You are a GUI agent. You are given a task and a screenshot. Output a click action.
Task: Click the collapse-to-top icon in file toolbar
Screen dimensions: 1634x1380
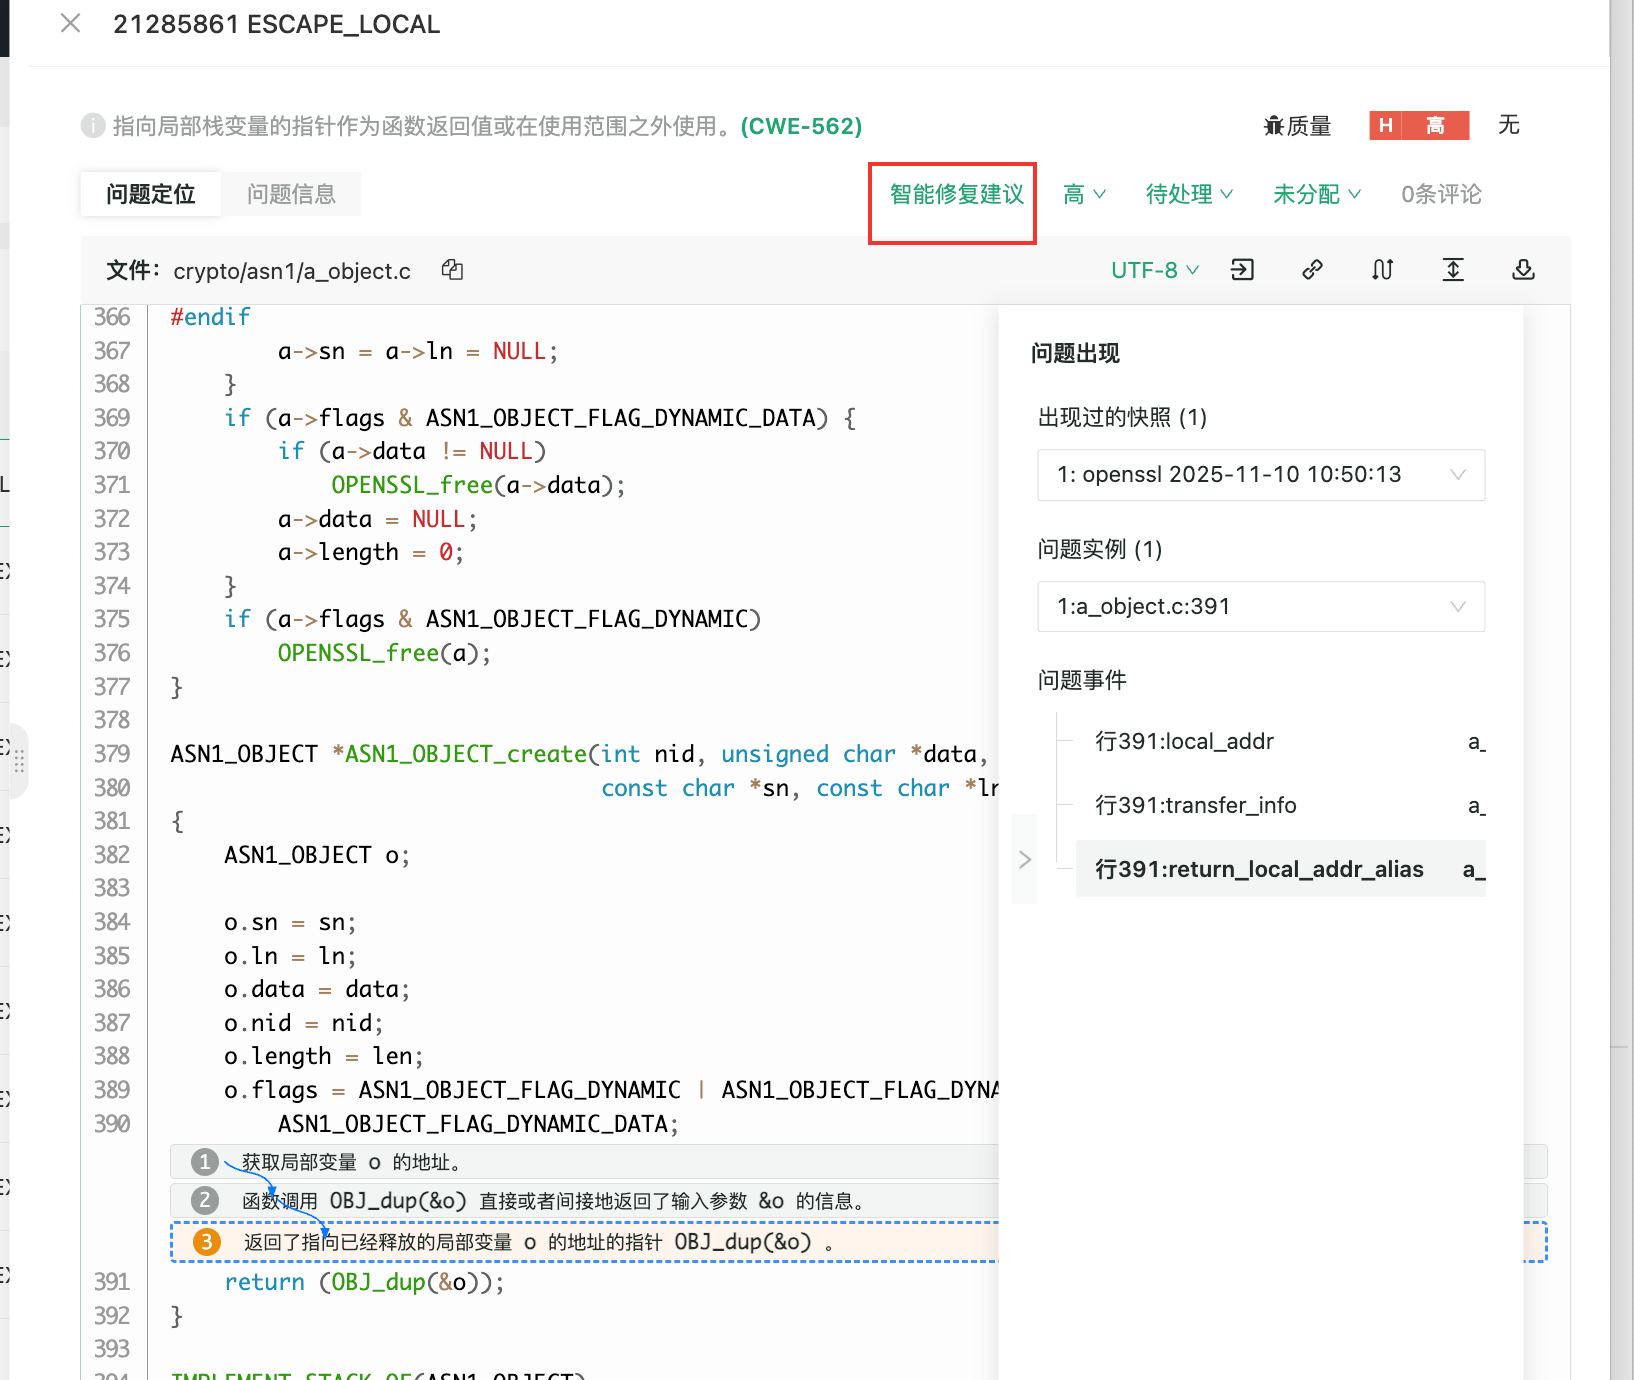(x=1453, y=270)
